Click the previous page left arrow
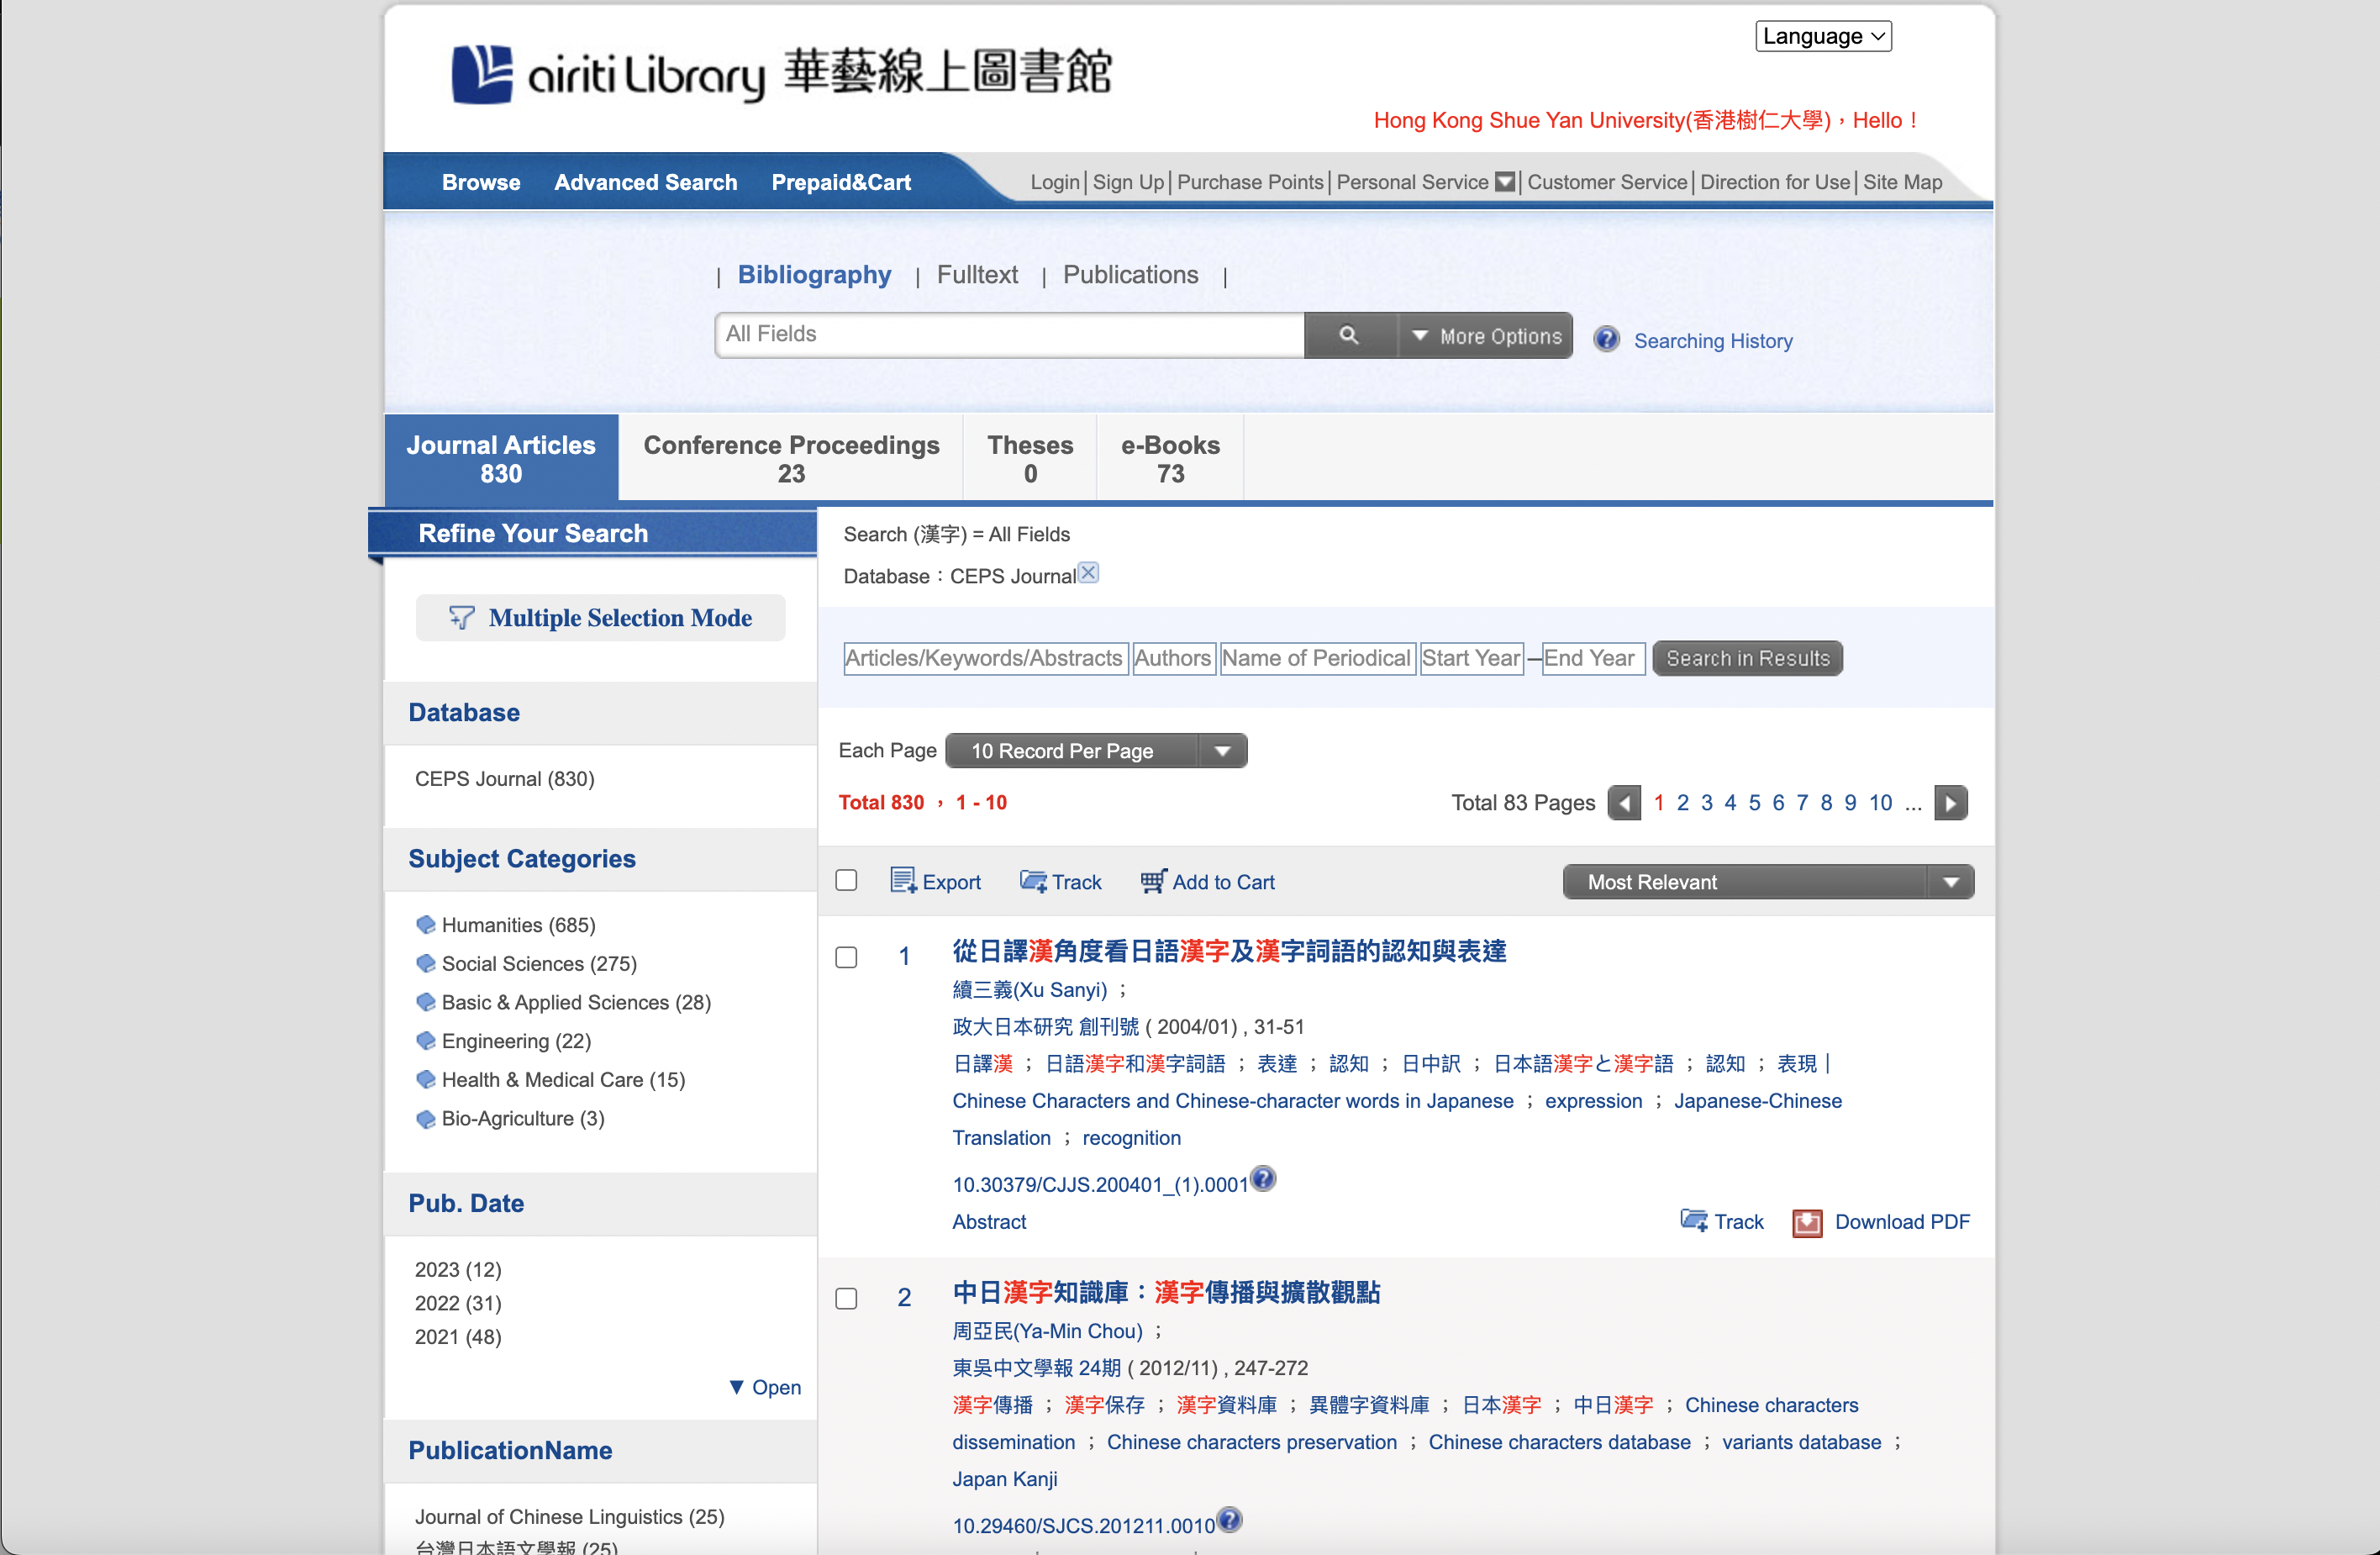Screen dimensions: 2380x1555 pos(1624,803)
